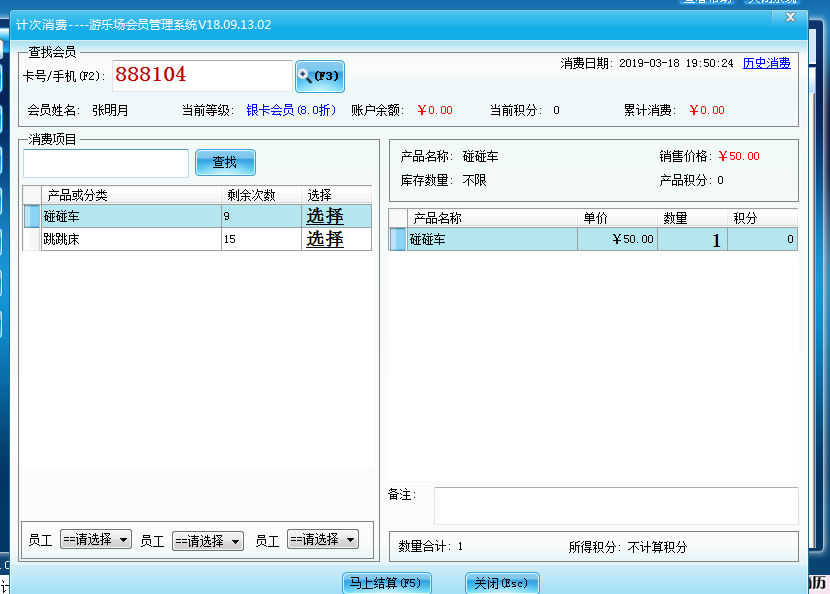Open the second 员工 dropdown

(x=208, y=541)
